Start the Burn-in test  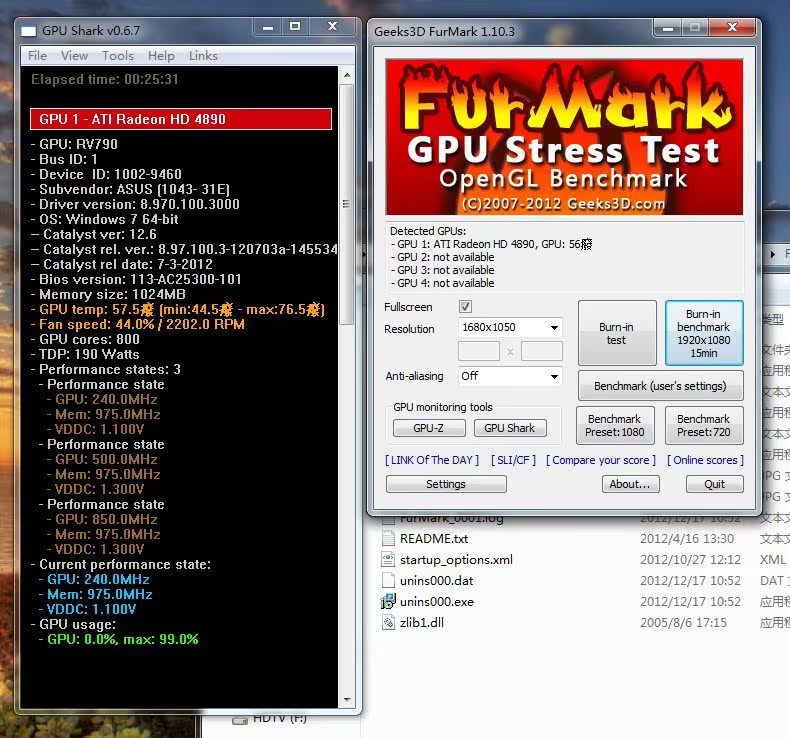coord(616,333)
